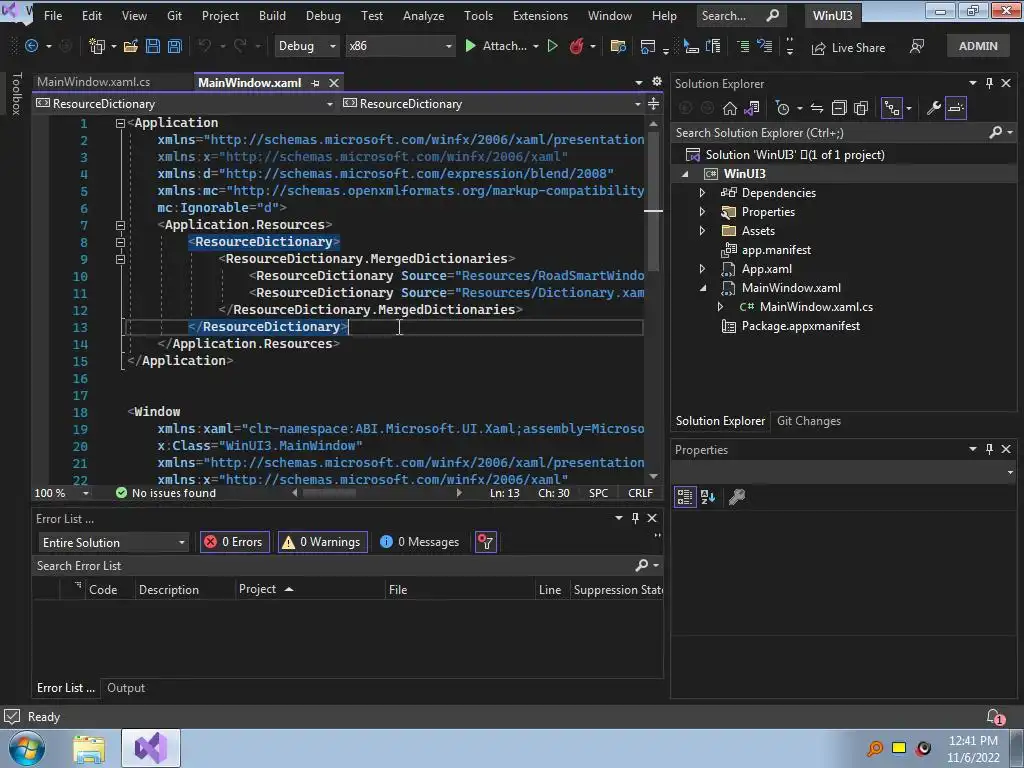The width and height of the screenshot is (1024, 768).
Task: Click Start Without Debugging outline play icon
Action: [x=552, y=46]
